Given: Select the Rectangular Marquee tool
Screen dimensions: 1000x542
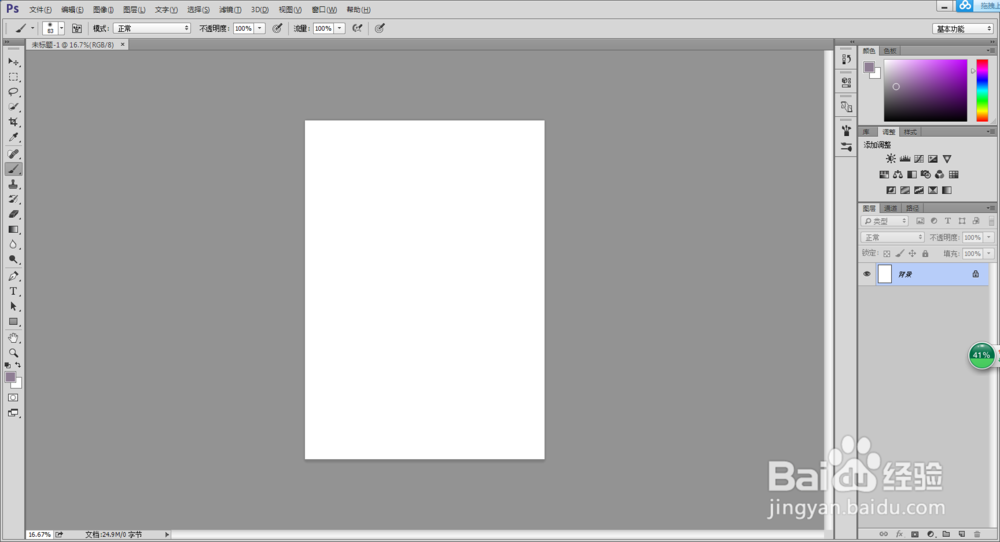Looking at the screenshot, I should pyautogui.click(x=13, y=77).
